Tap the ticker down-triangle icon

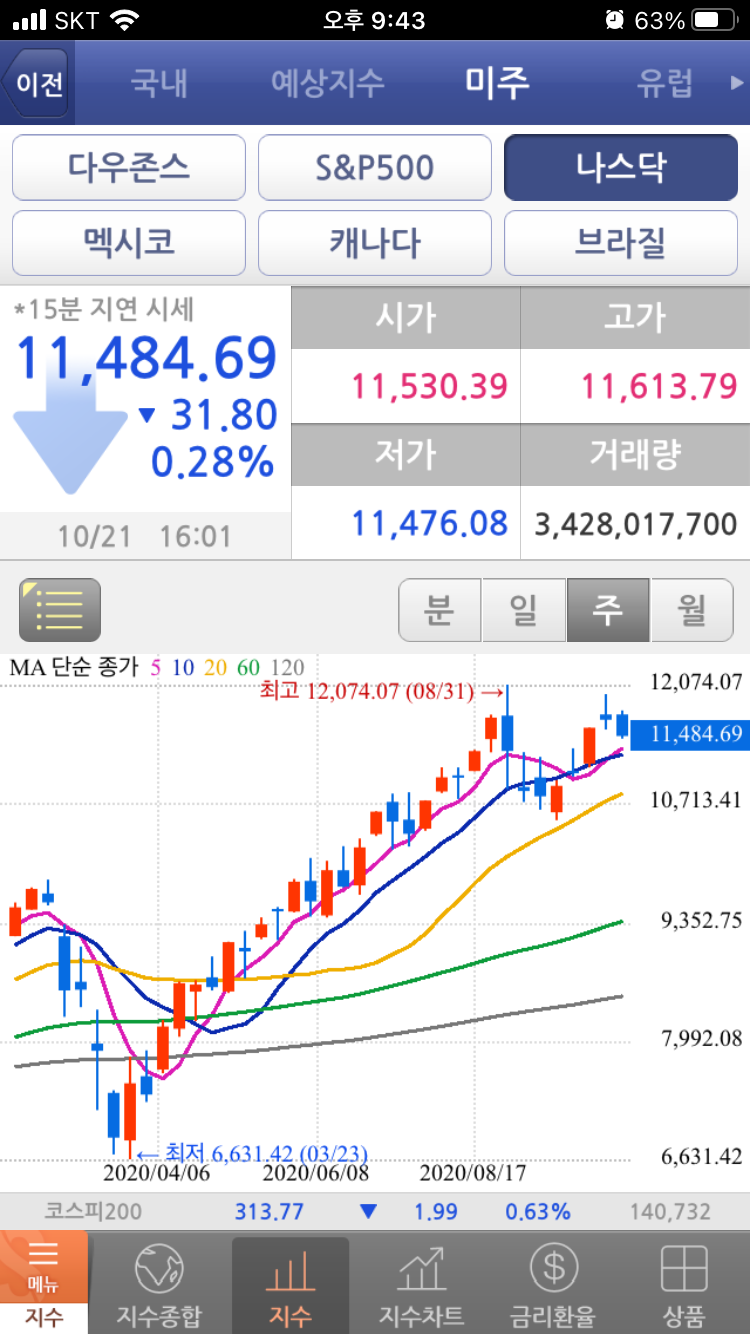click(368, 1212)
